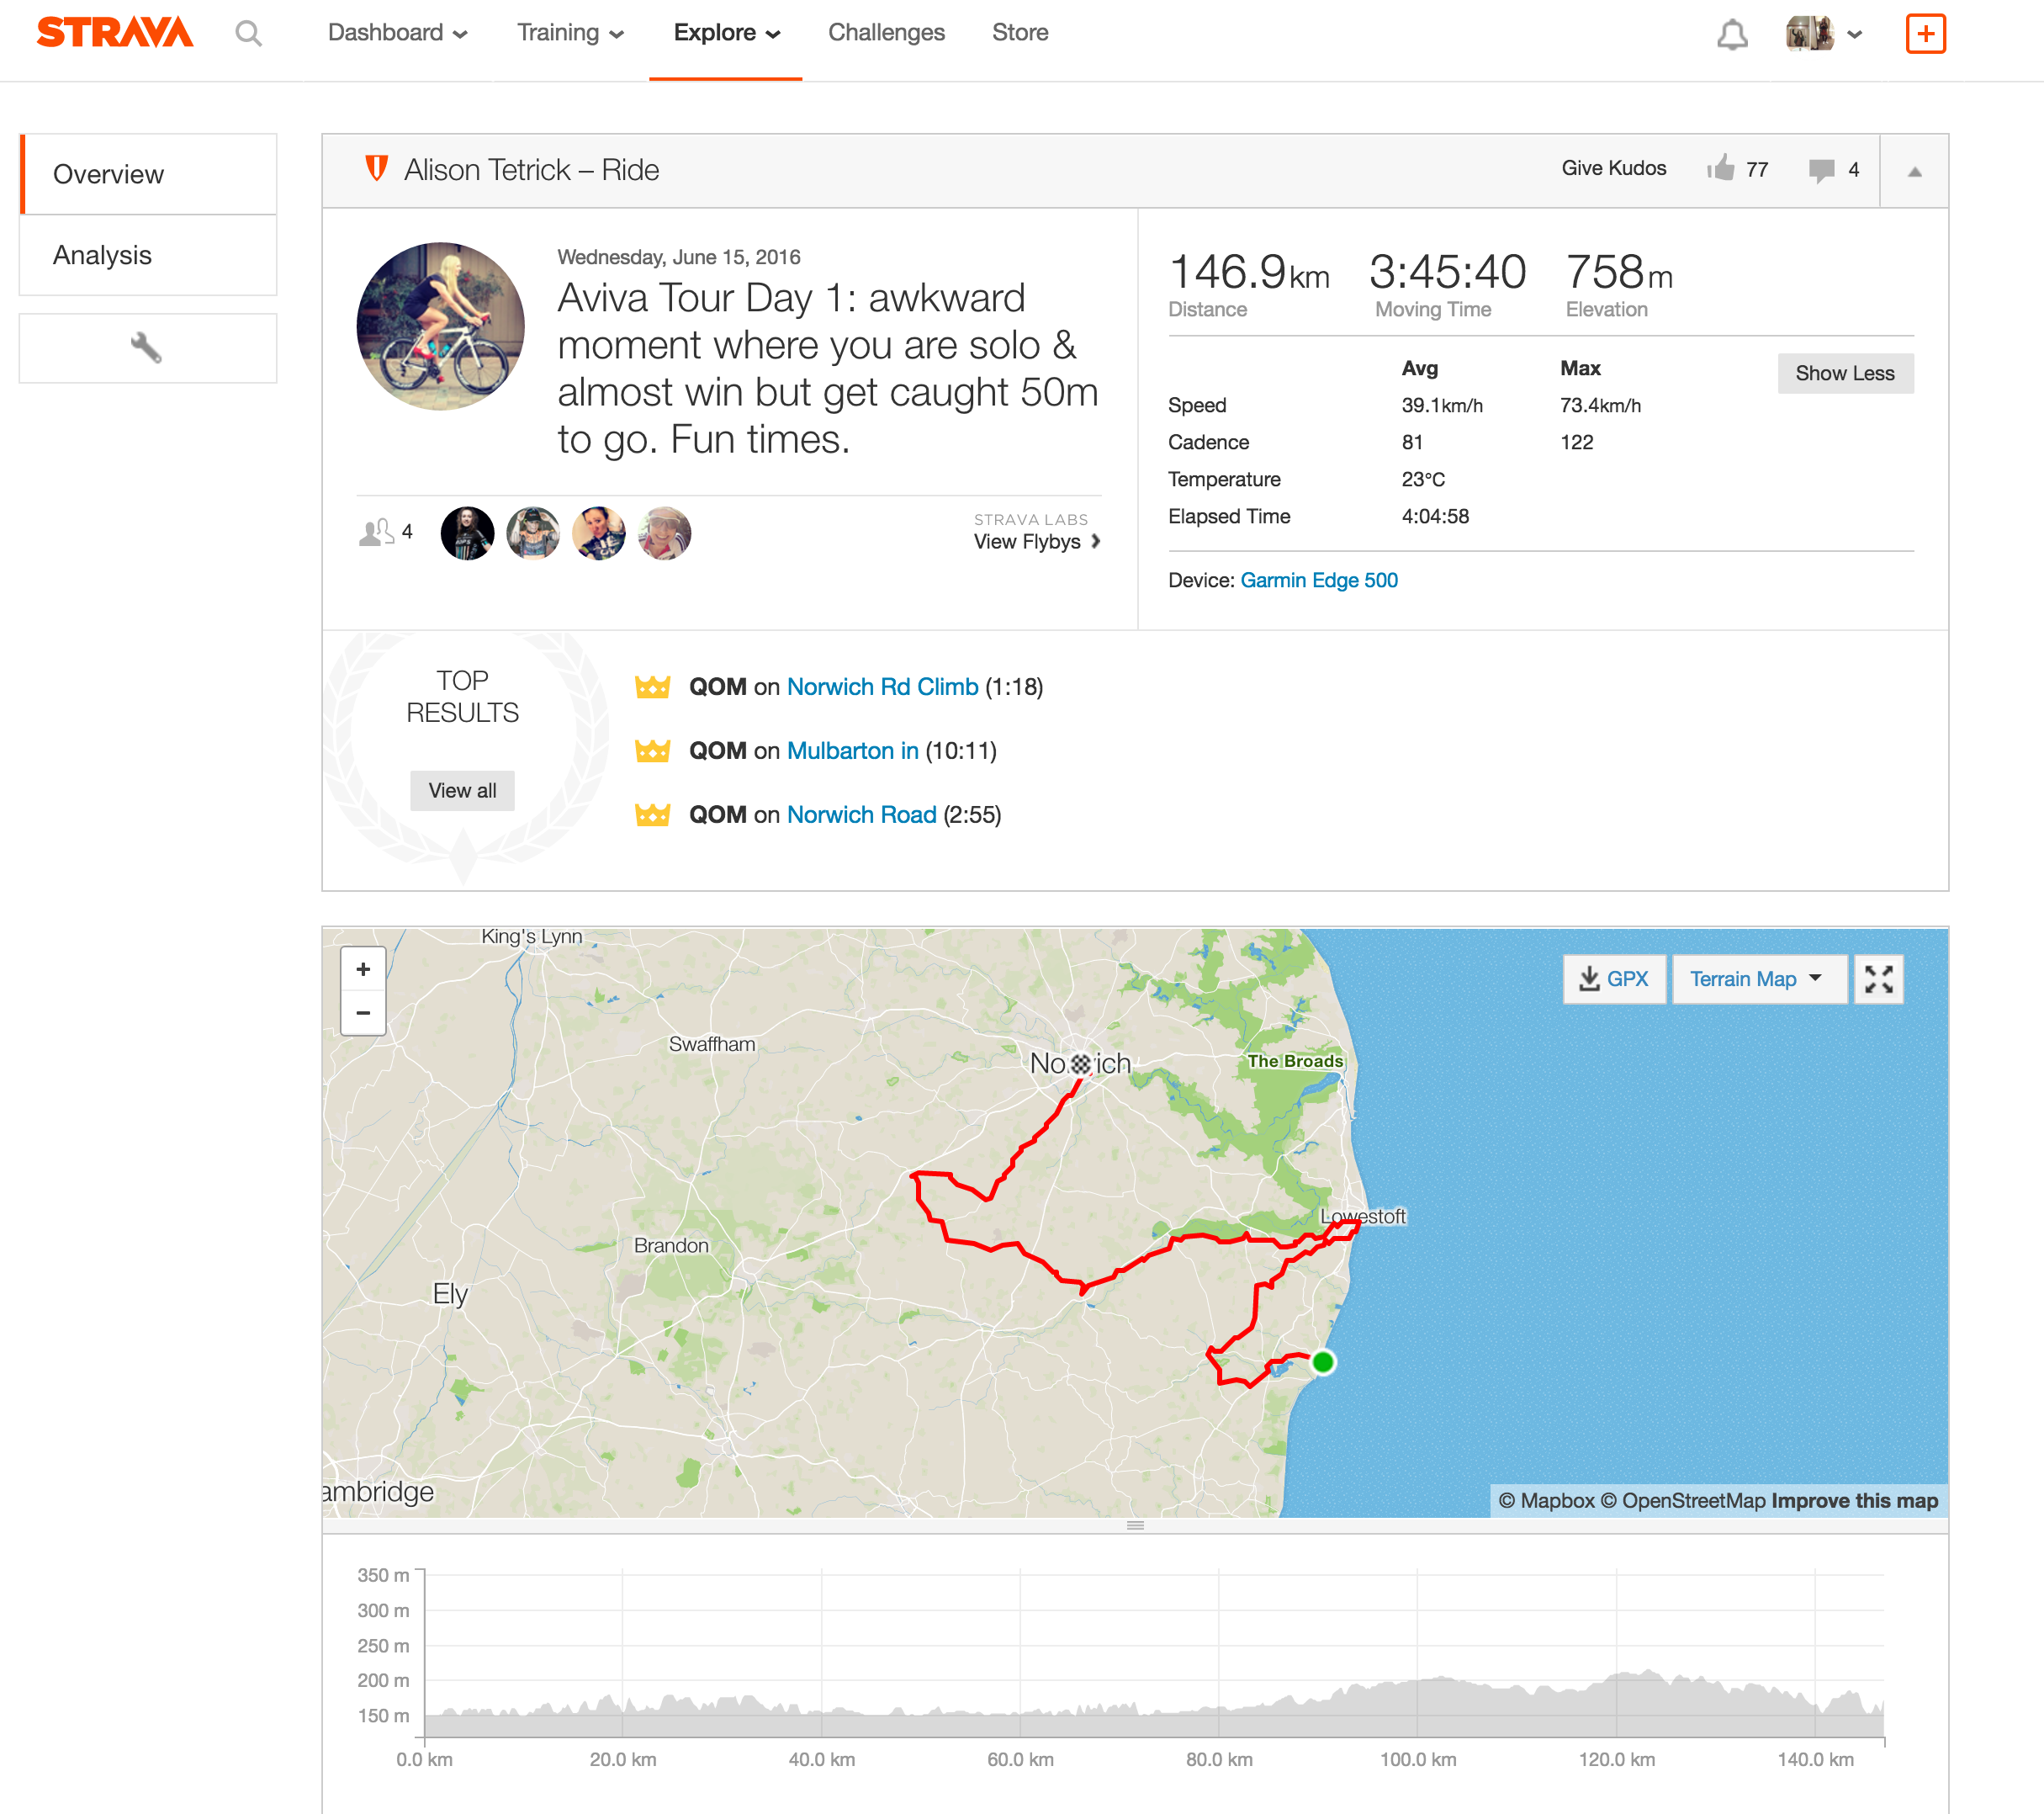
Task: Download the GPX file
Action: (1614, 979)
